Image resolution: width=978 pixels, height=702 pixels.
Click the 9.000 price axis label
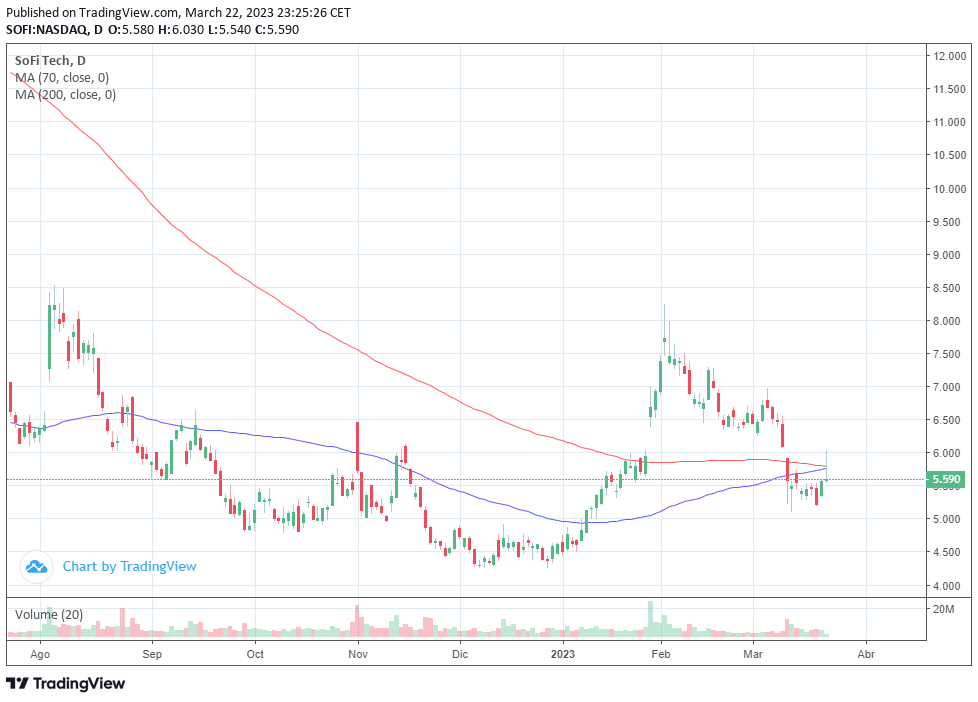947,255
